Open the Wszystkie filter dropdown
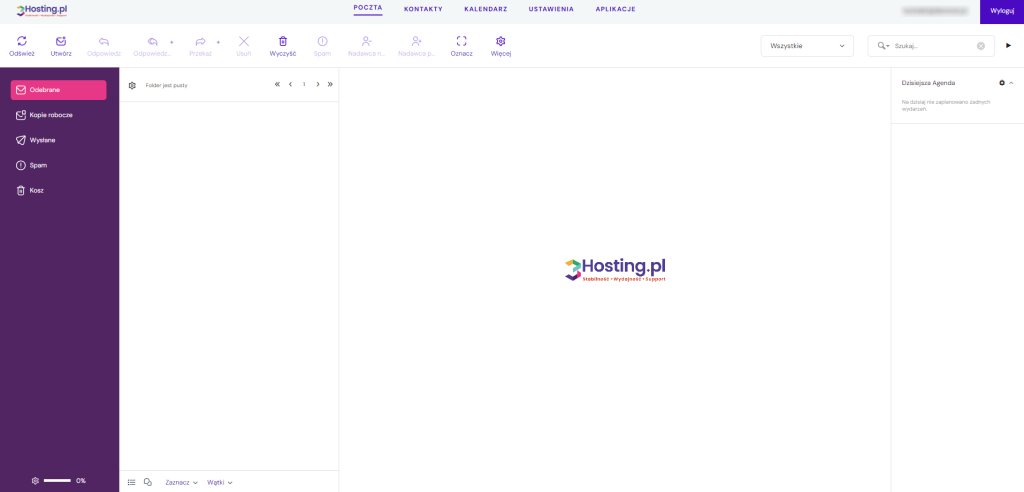The height and width of the screenshot is (492, 1024). (x=807, y=46)
